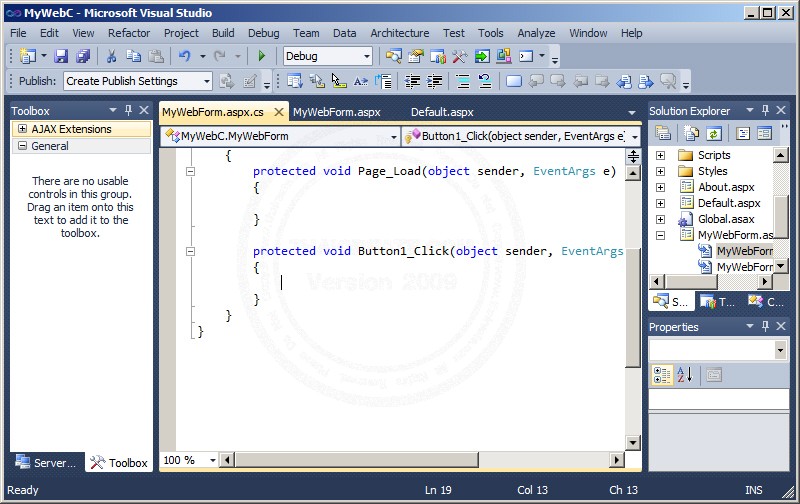
Task: Select the Styles folder in Solution Explorer
Action: [712, 171]
